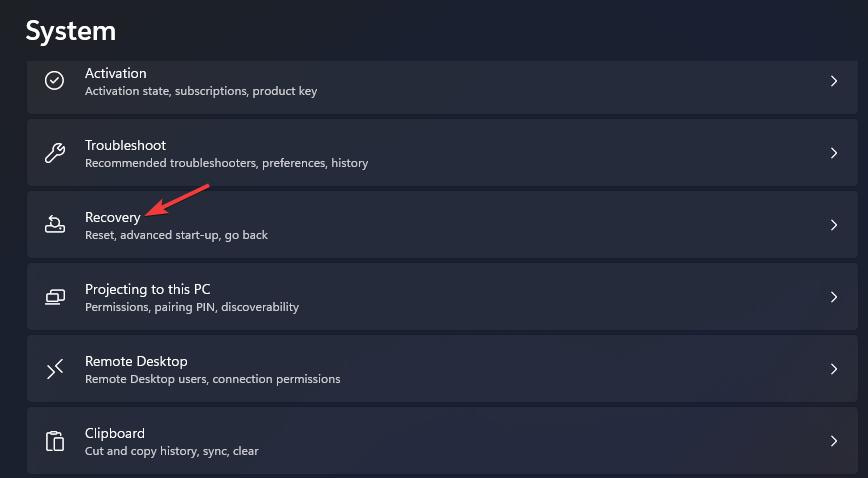
Task: Click 'Reset, advanced start-up, go back' description
Action: point(176,235)
